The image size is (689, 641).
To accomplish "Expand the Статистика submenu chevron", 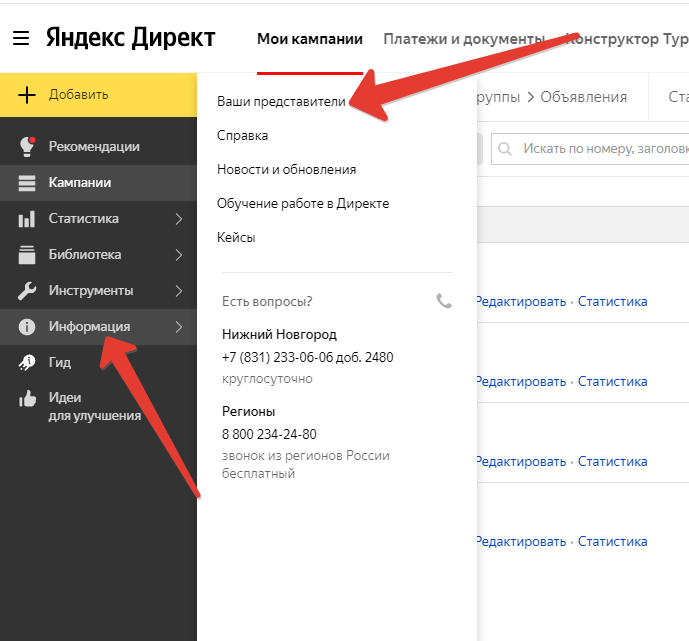I will click(x=178, y=219).
